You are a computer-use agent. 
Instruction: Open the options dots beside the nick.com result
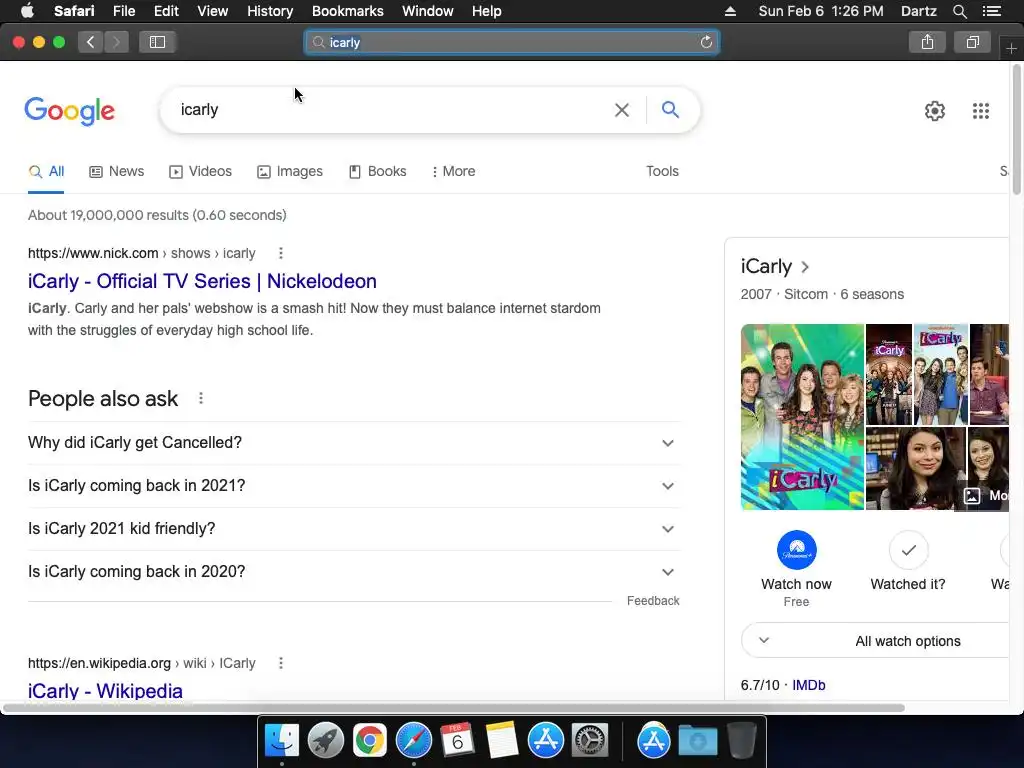click(x=281, y=253)
